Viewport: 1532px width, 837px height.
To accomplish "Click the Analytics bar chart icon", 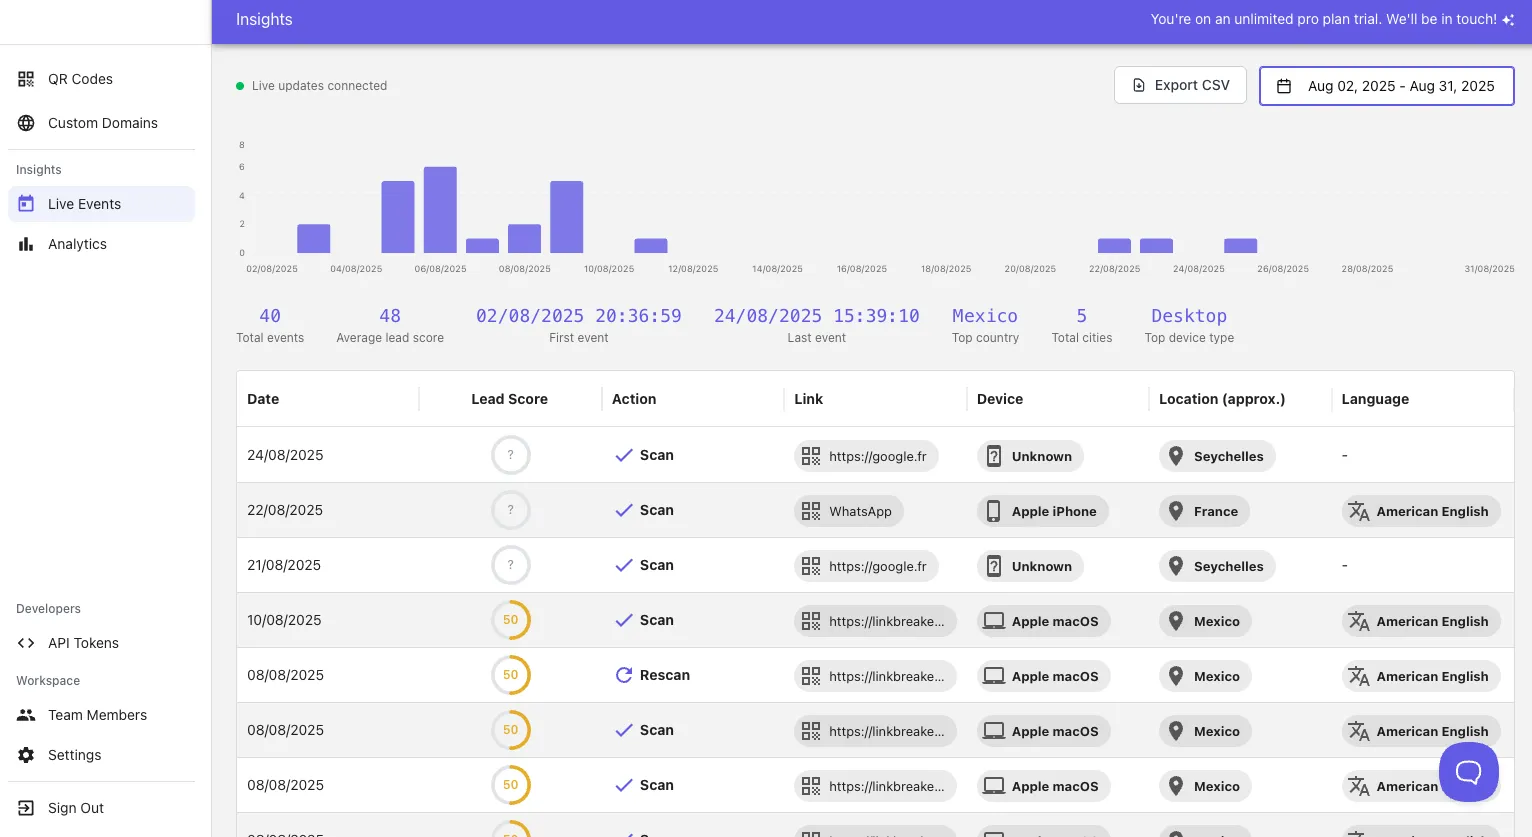I will [26, 244].
